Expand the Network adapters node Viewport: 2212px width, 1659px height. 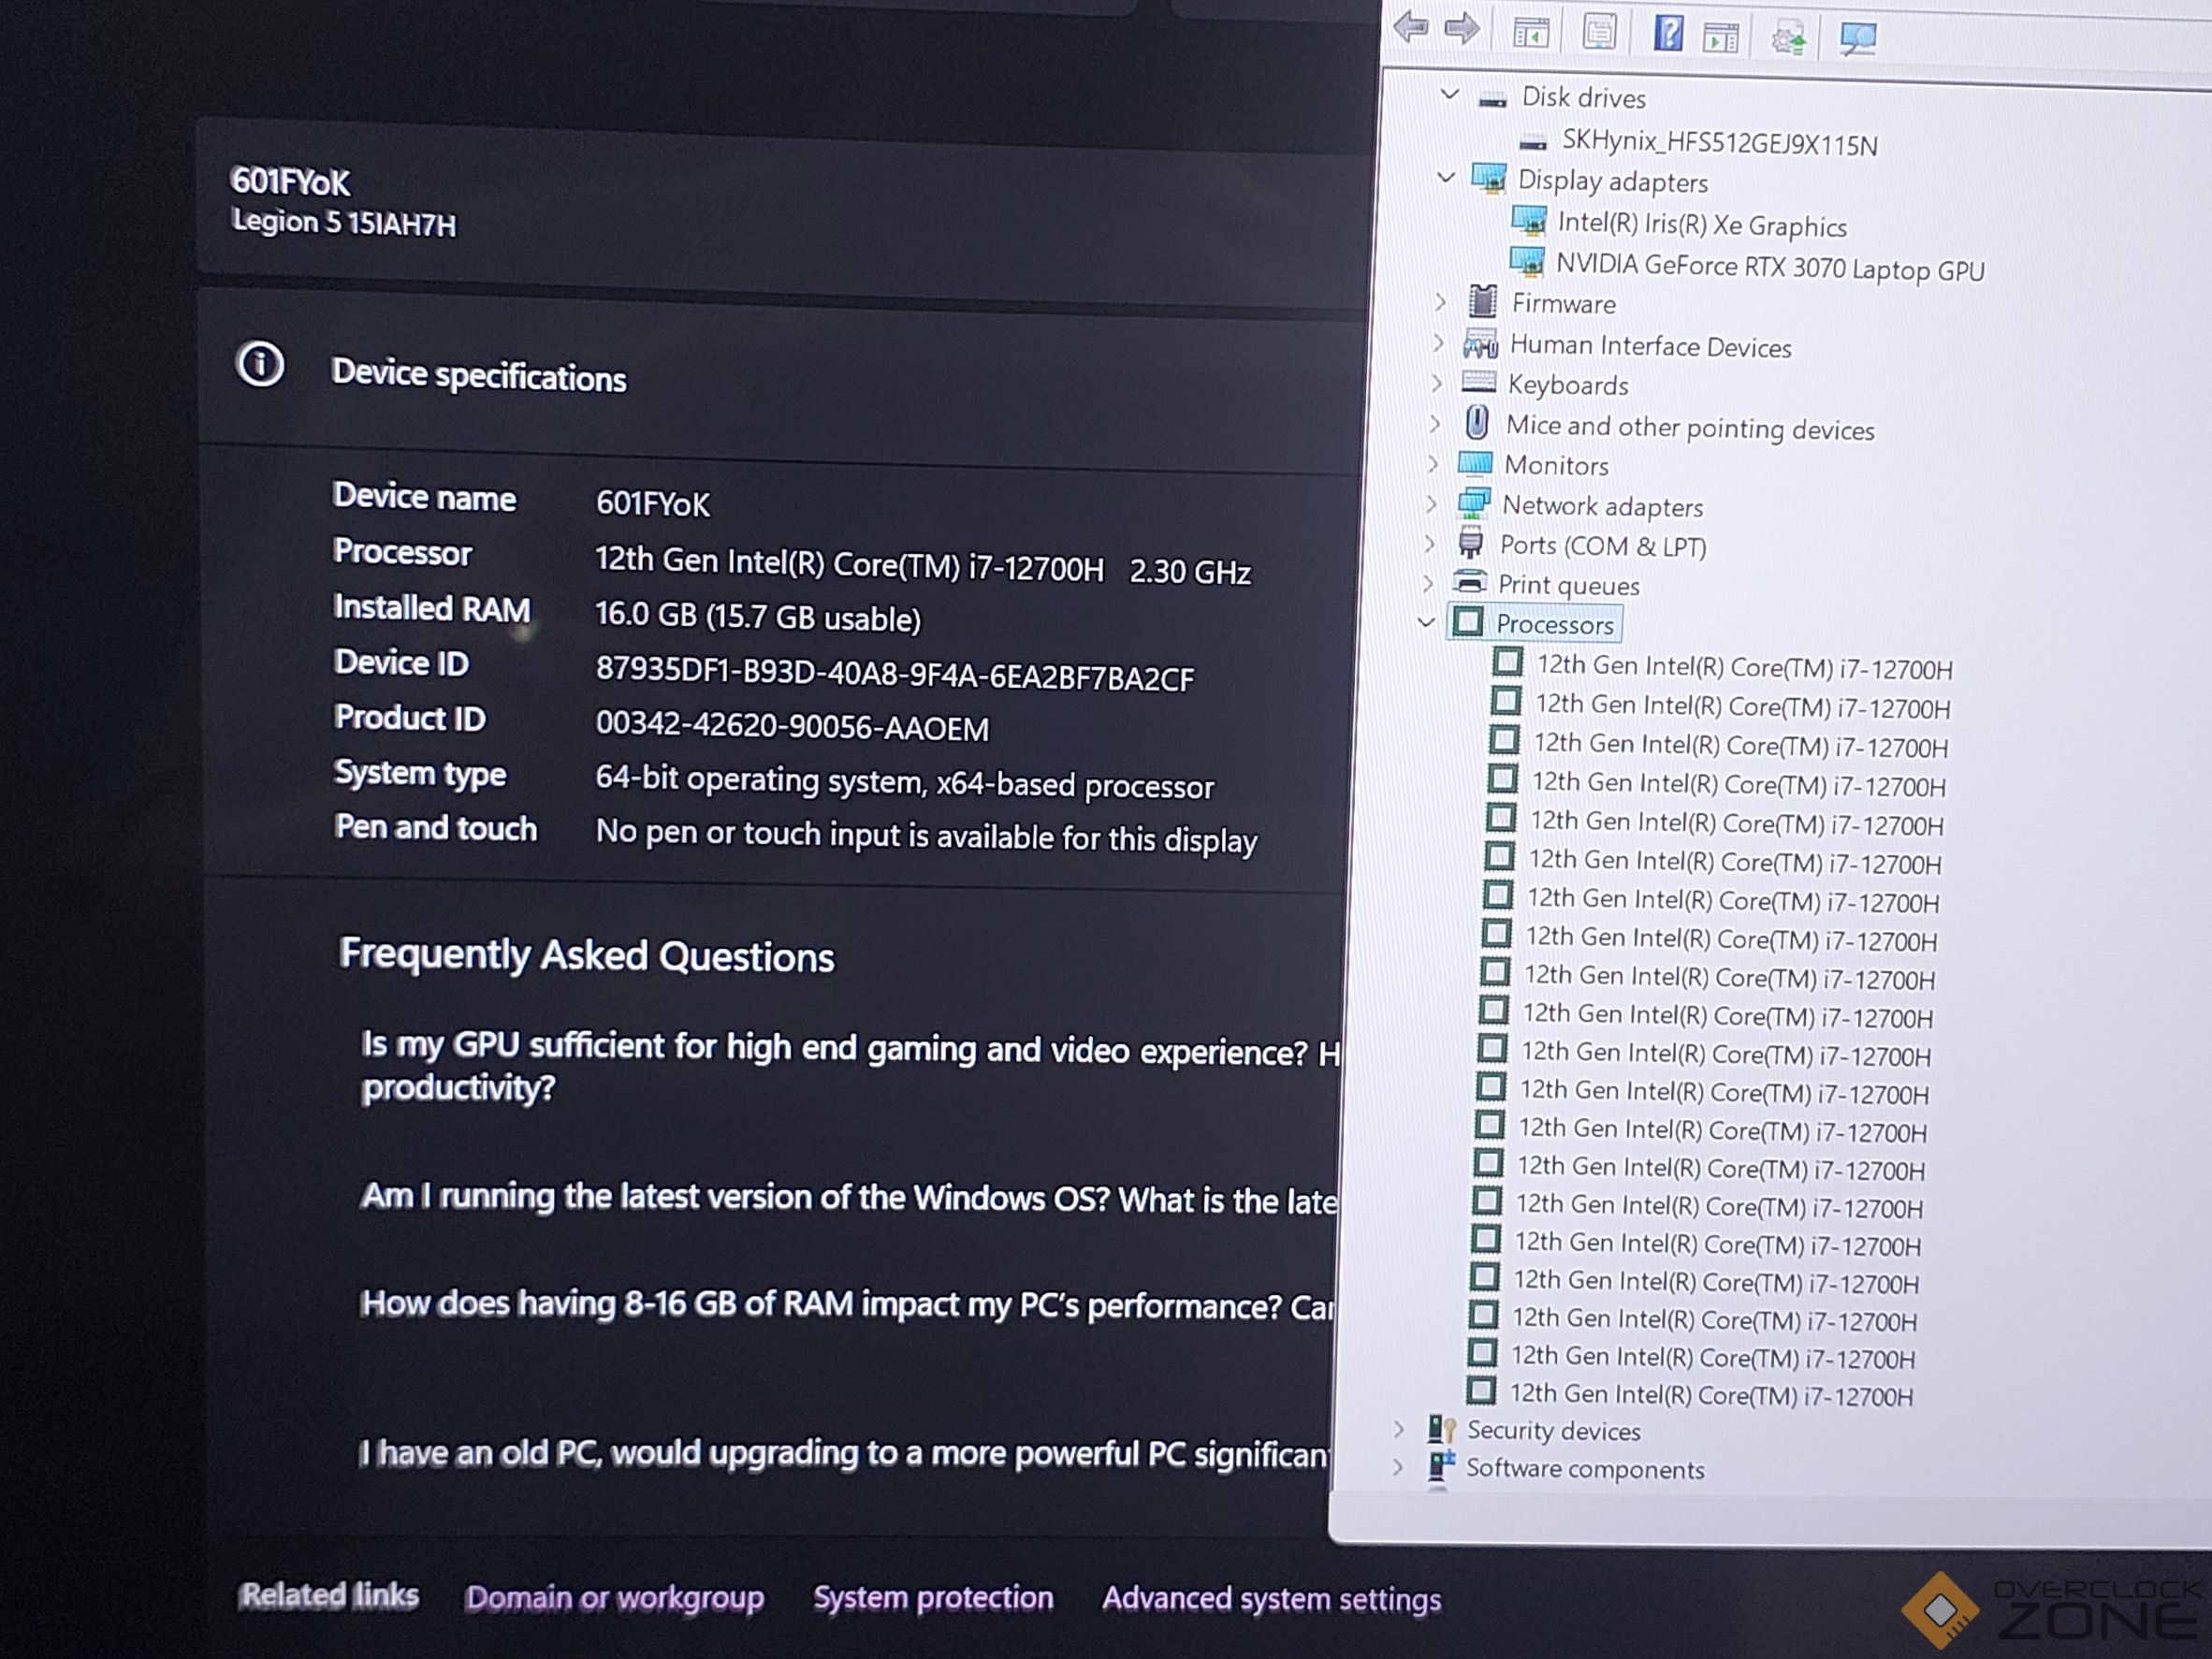(1431, 504)
